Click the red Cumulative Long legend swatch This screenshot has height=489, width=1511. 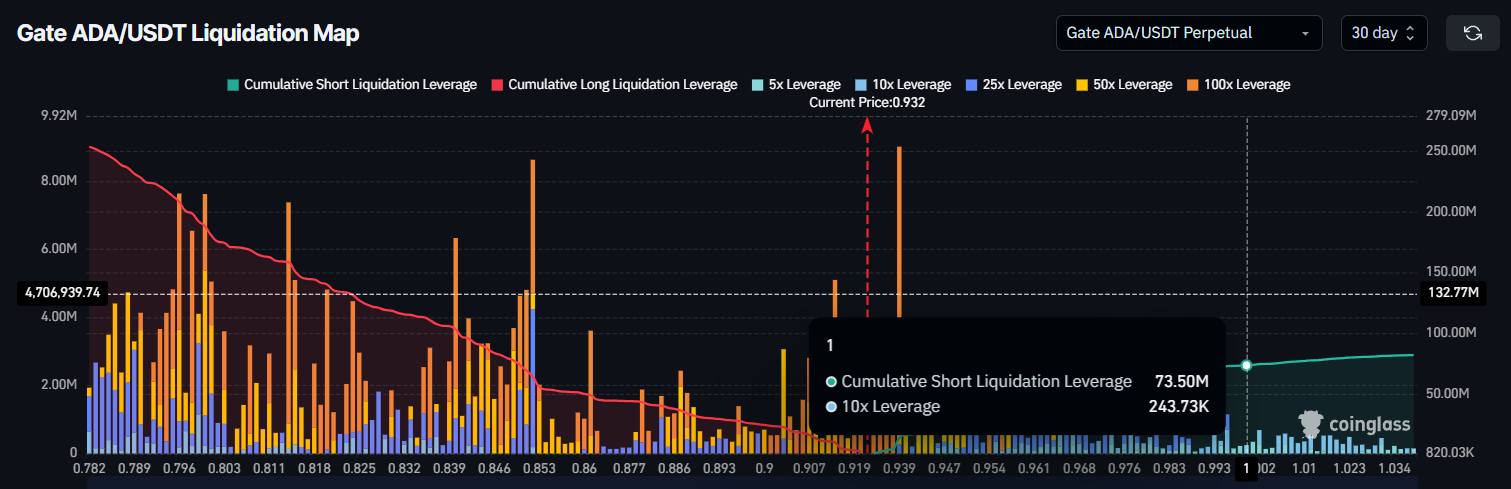497,85
